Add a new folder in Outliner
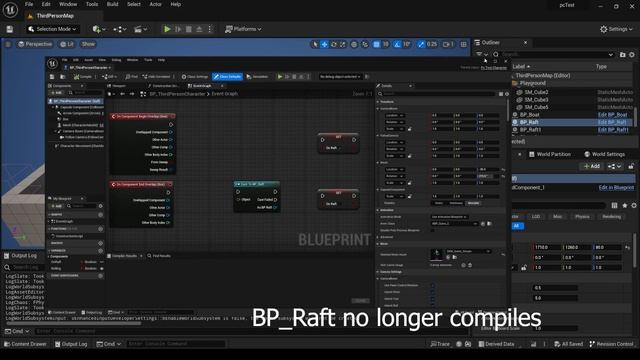Viewport: 640px width, 360px height. pyautogui.click(x=622, y=55)
